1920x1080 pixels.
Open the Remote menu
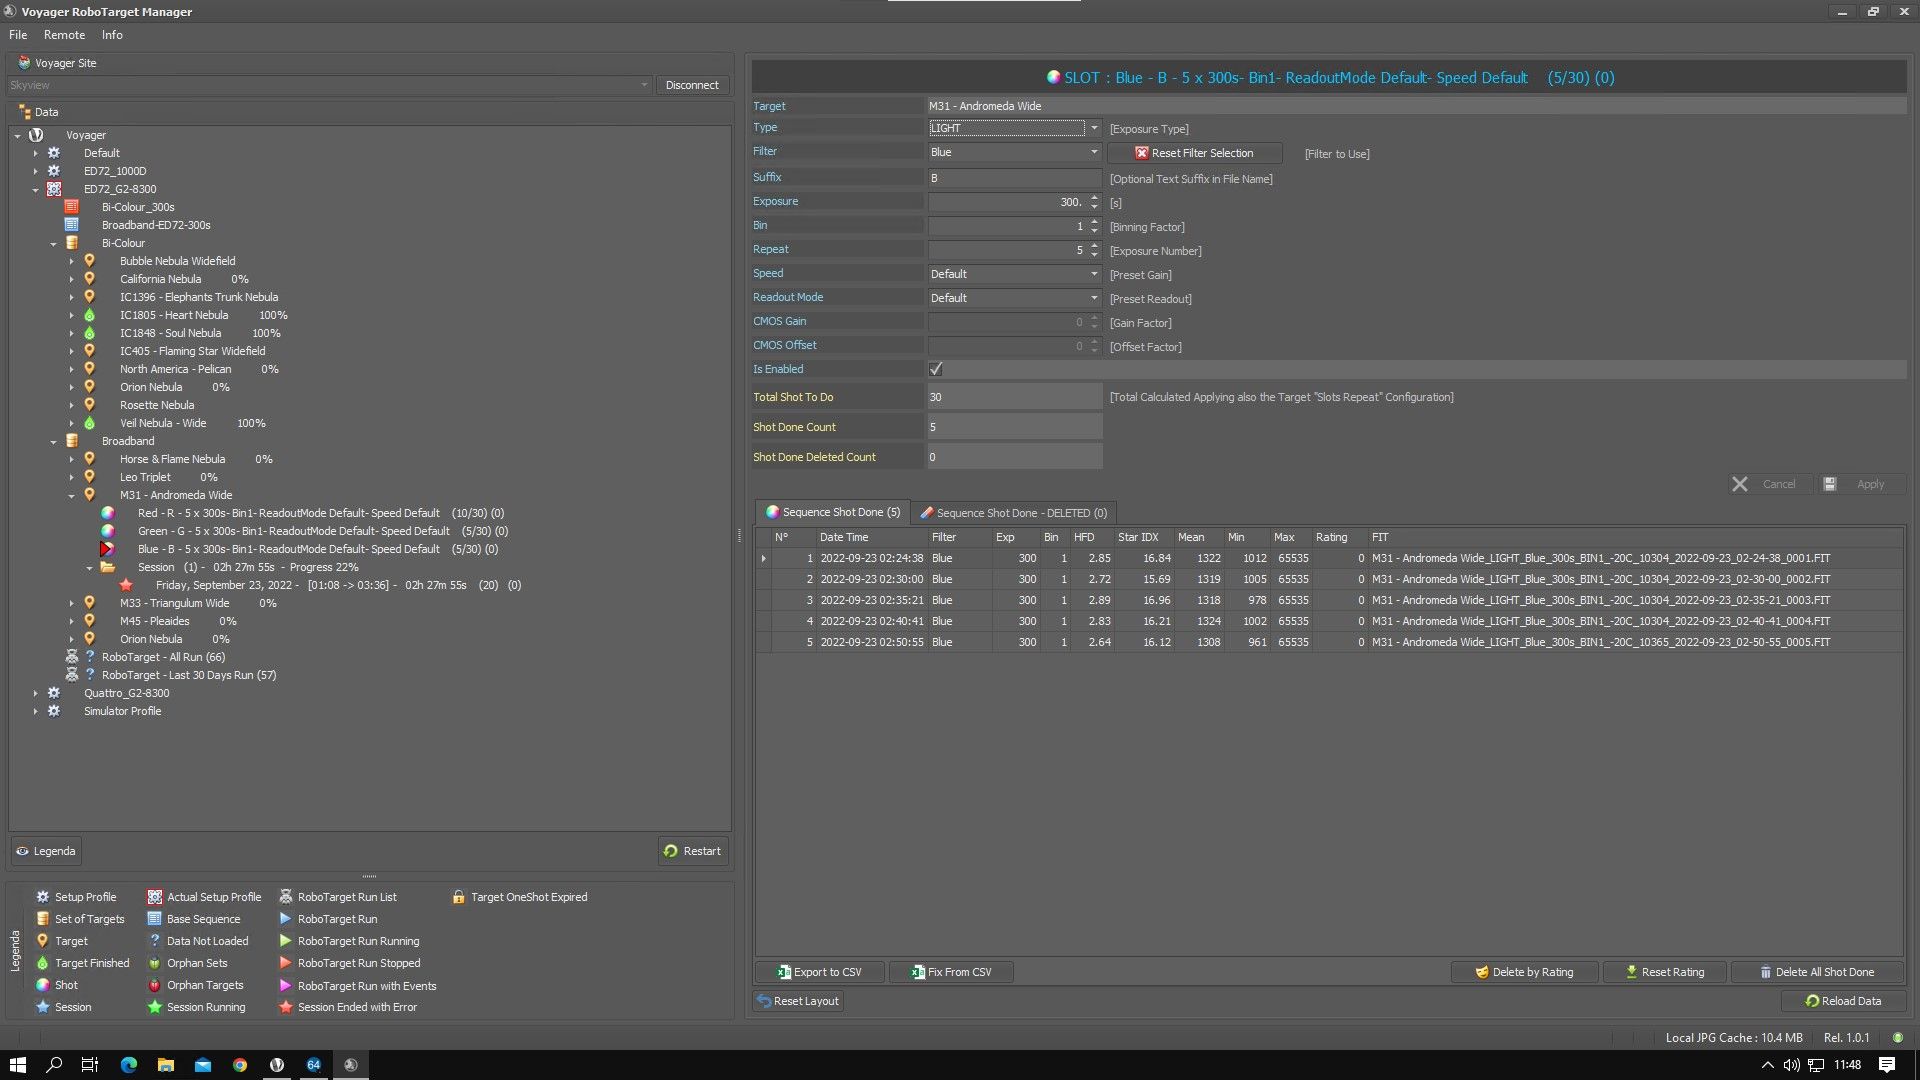click(x=64, y=35)
